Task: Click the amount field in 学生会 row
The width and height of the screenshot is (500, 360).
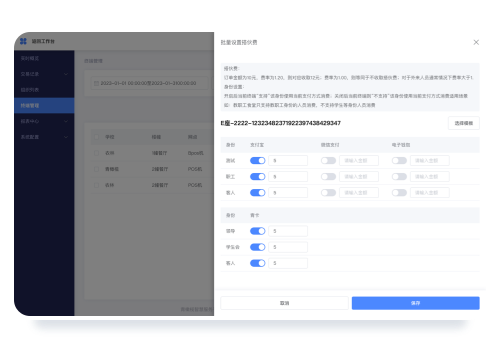Action: [x=288, y=247]
